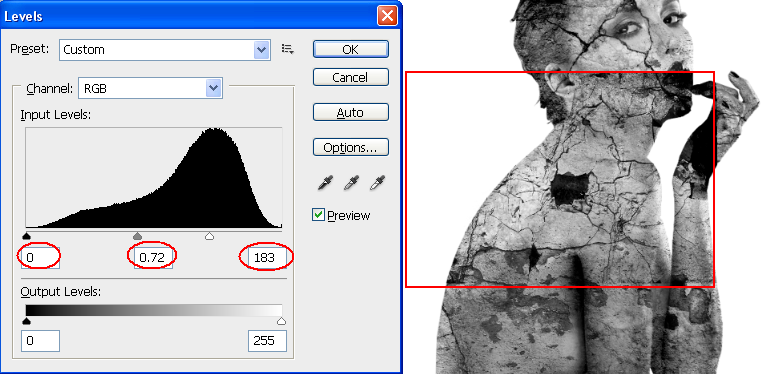This screenshot has height=374, width=767.
Task: Click the Cancel button
Action: pos(351,77)
